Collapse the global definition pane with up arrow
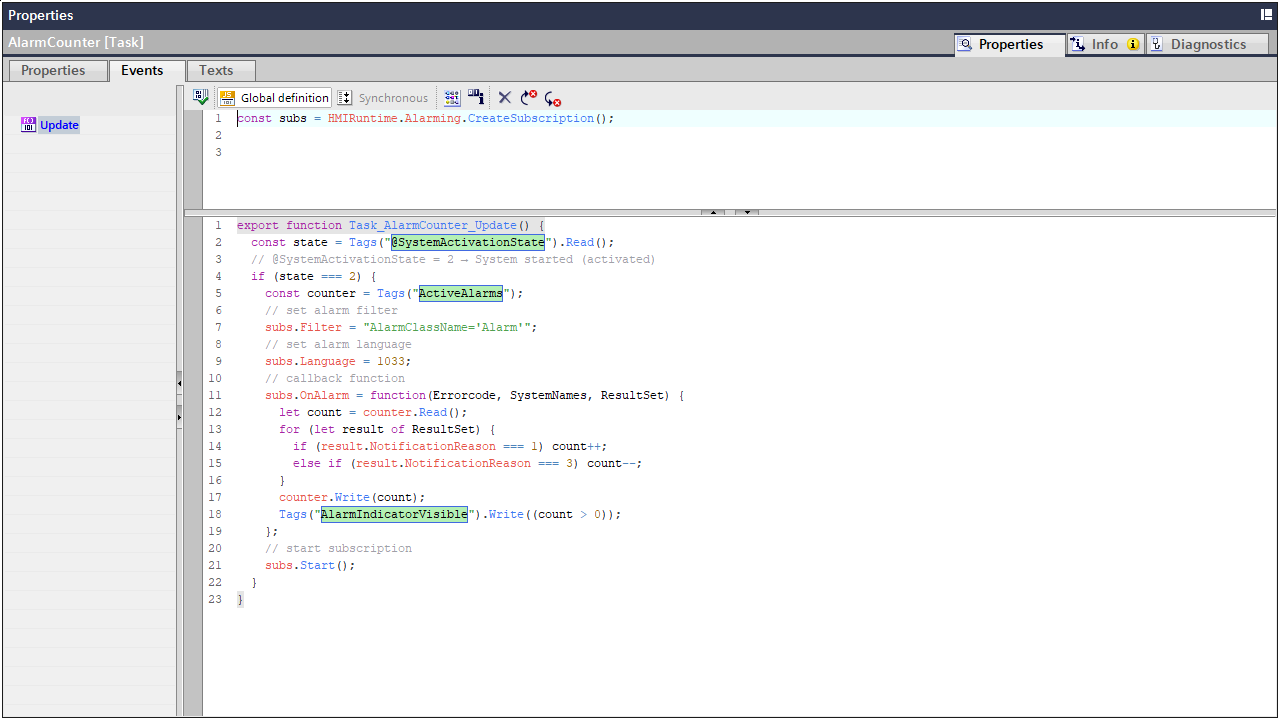 713,212
